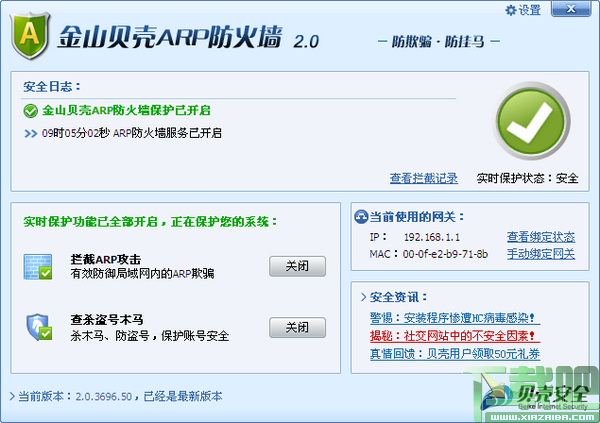Open news link 真情回馈:贝壳用户领取50元礼券
Screen dimensions: 600x423
click(x=455, y=353)
